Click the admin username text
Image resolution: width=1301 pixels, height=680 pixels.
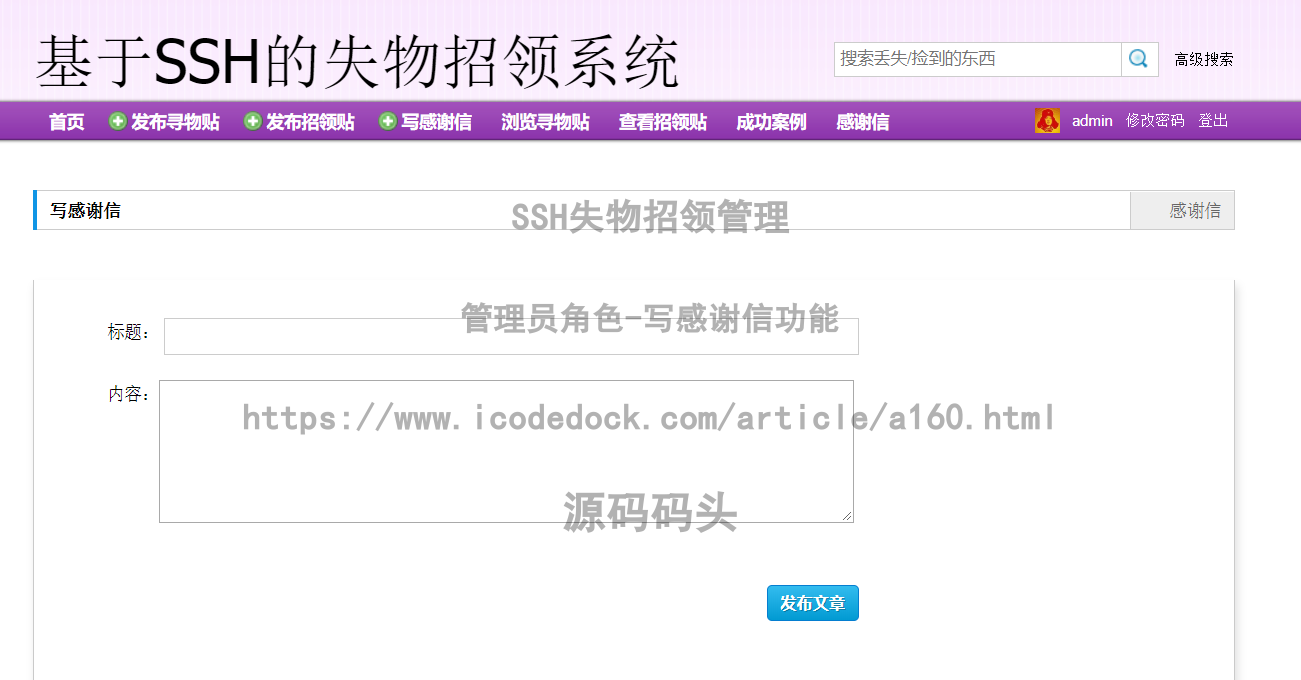(1092, 120)
